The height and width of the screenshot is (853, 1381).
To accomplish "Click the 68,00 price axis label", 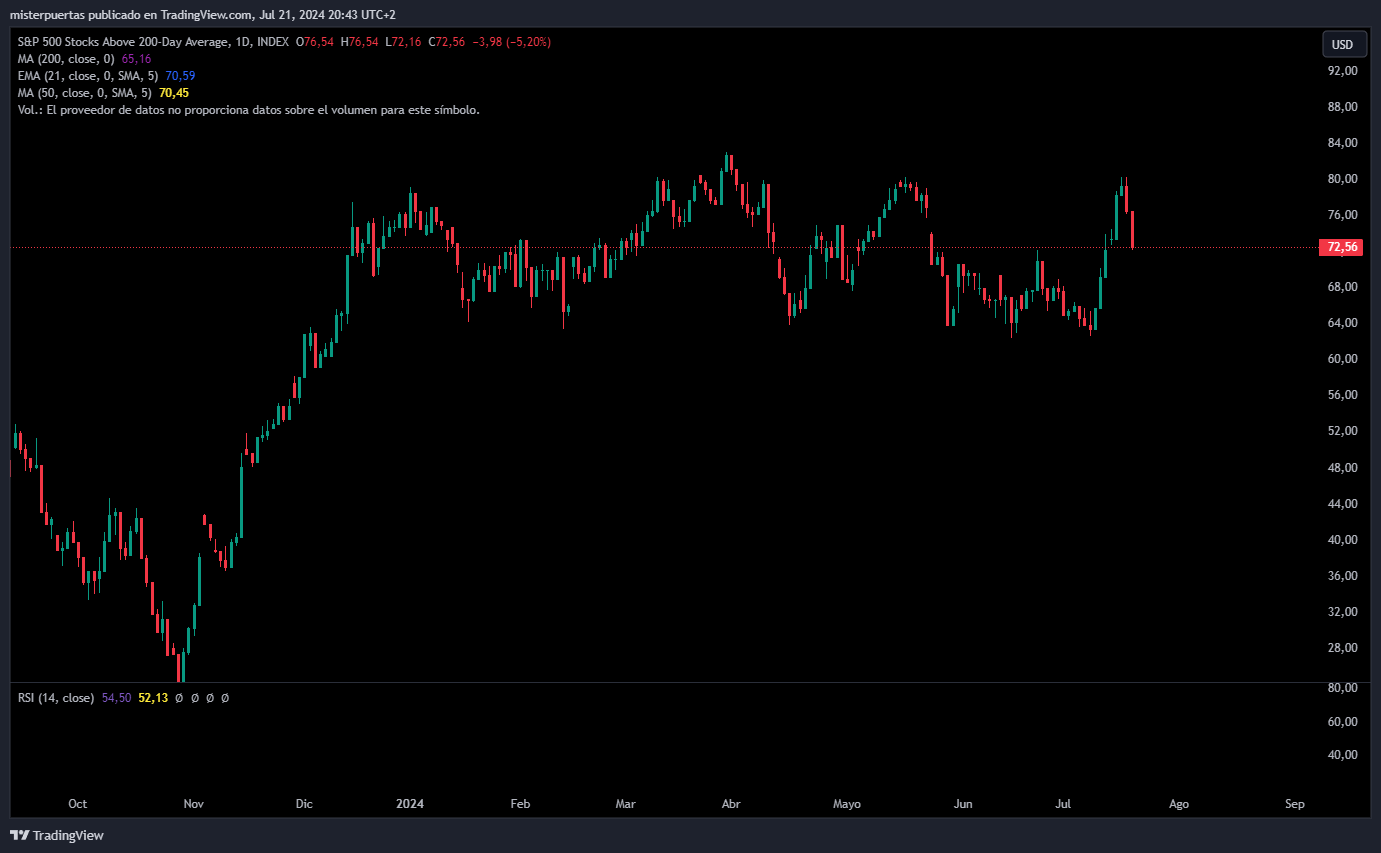I will 1342,287.
